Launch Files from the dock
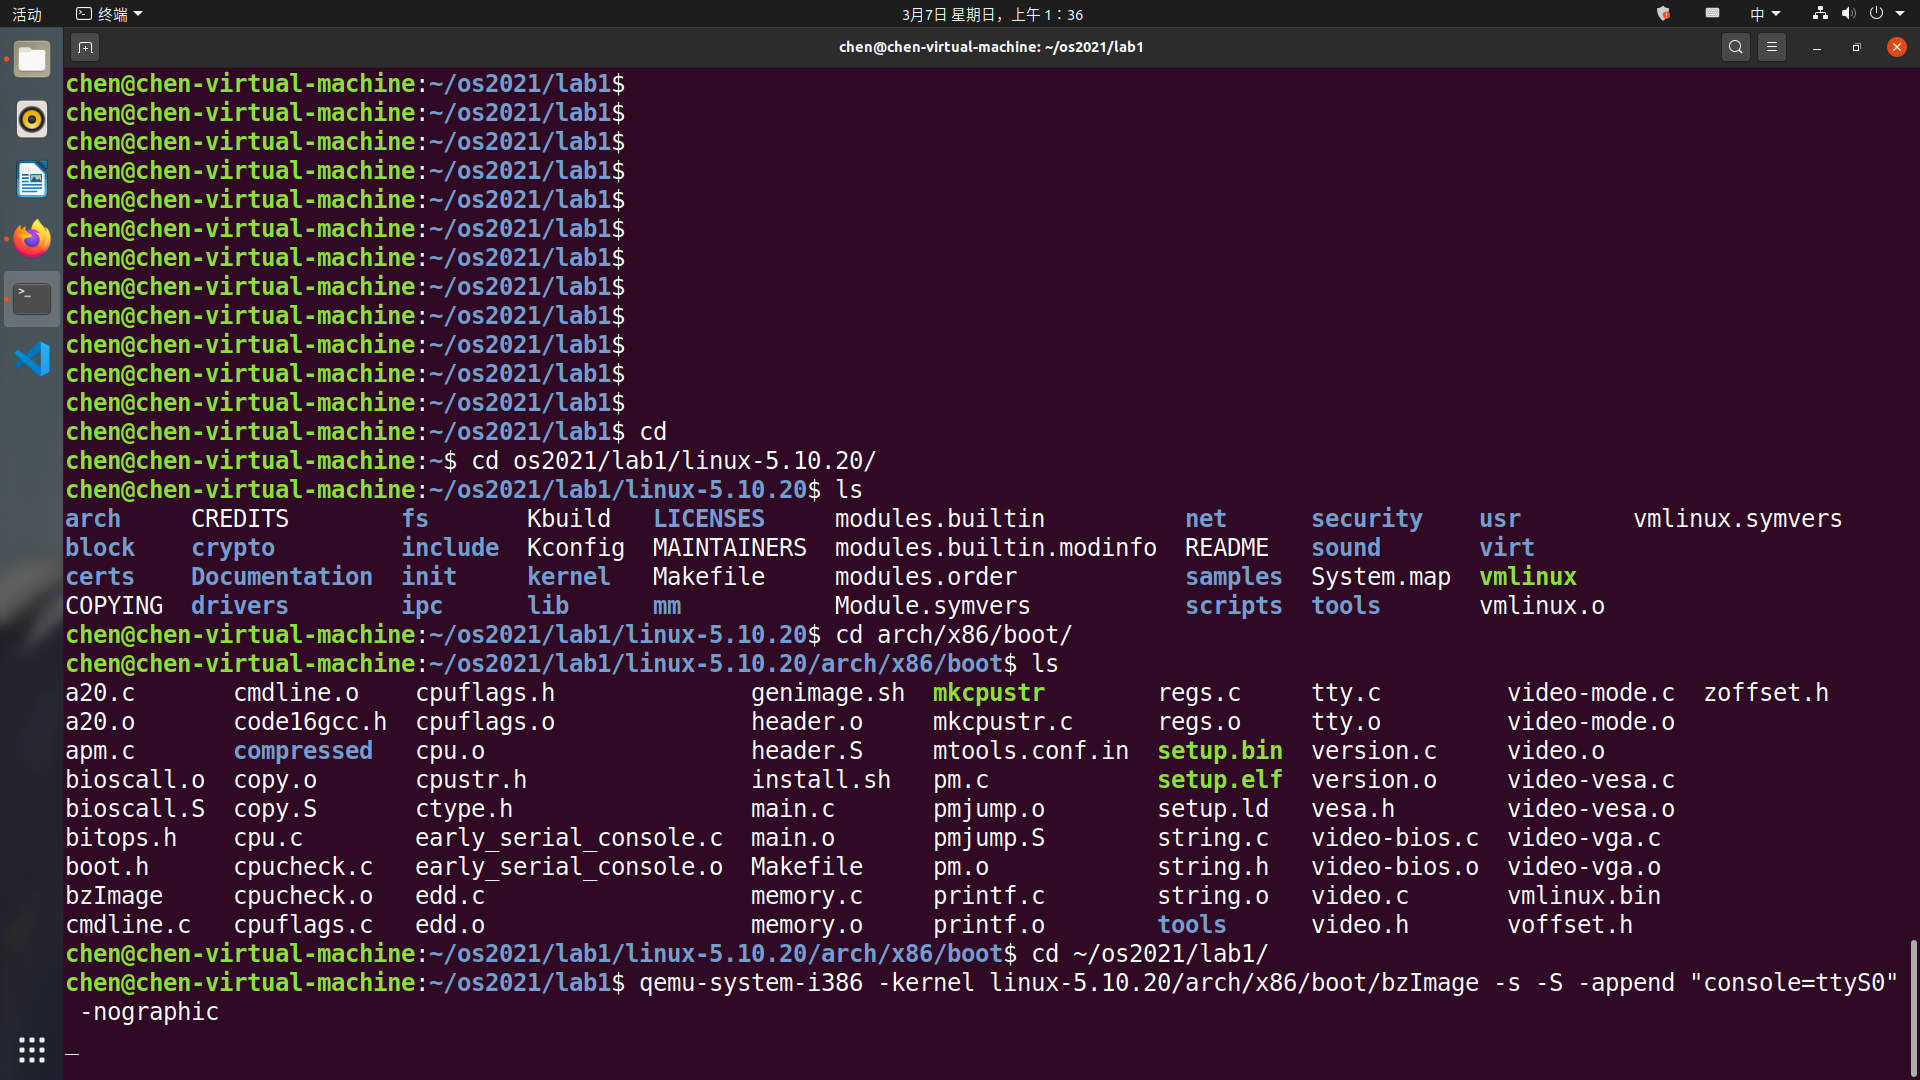This screenshot has width=1920, height=1080. pyautogui.click(x=32, y=60)
